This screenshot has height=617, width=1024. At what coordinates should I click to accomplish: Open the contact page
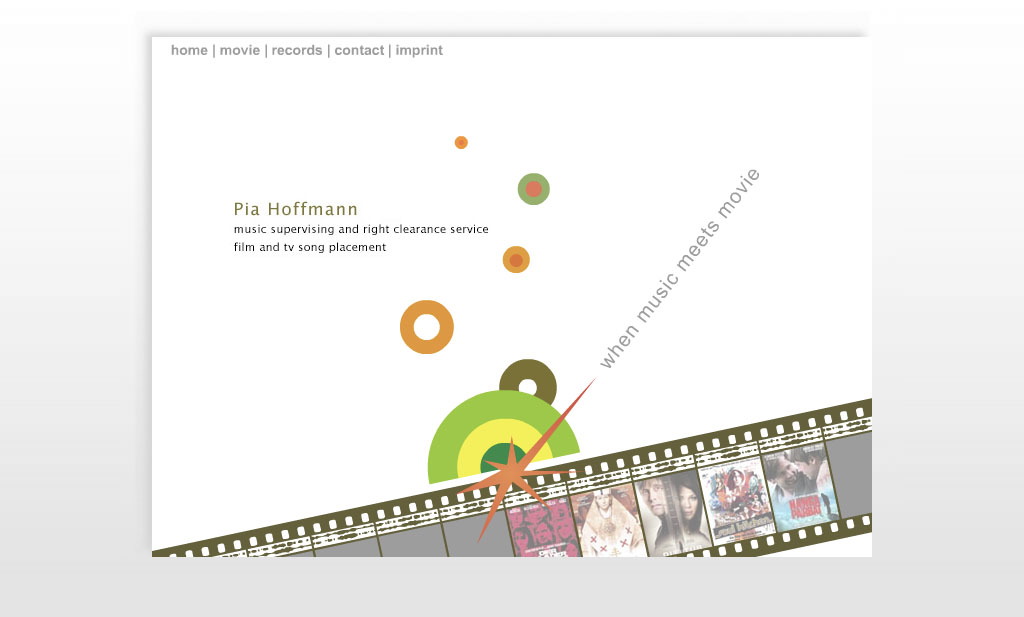tap(359, 50)
